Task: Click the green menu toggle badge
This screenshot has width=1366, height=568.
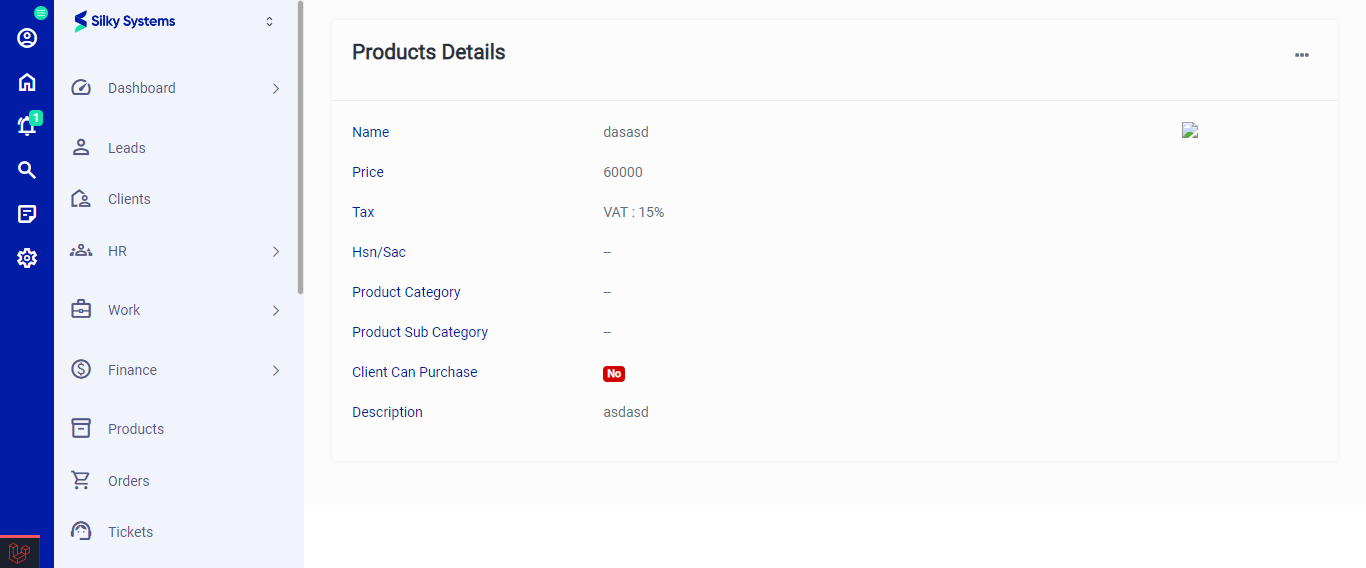Action: pos(41,13)
